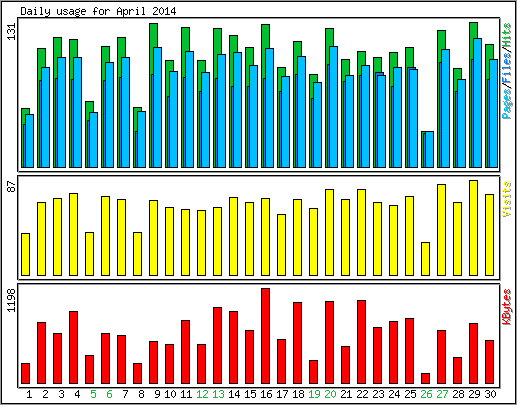Select the cyan files bar for day 1
This screenshot has height=405, width=517.
[x=30, y=141]
